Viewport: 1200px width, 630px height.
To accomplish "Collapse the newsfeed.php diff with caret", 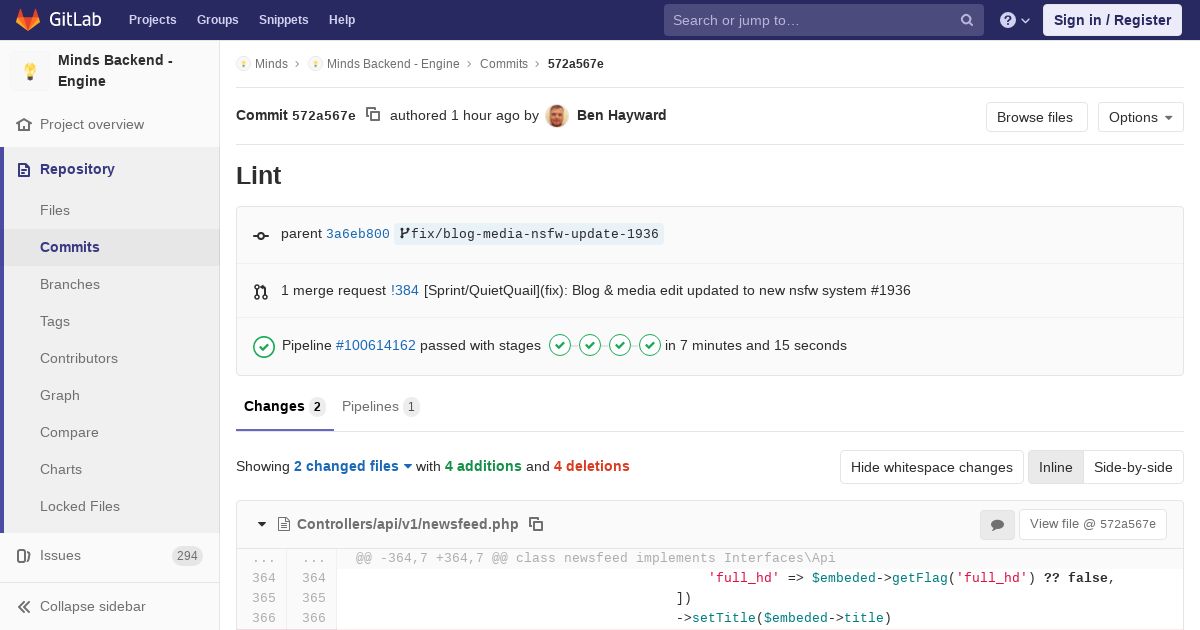I will point(262,524).
